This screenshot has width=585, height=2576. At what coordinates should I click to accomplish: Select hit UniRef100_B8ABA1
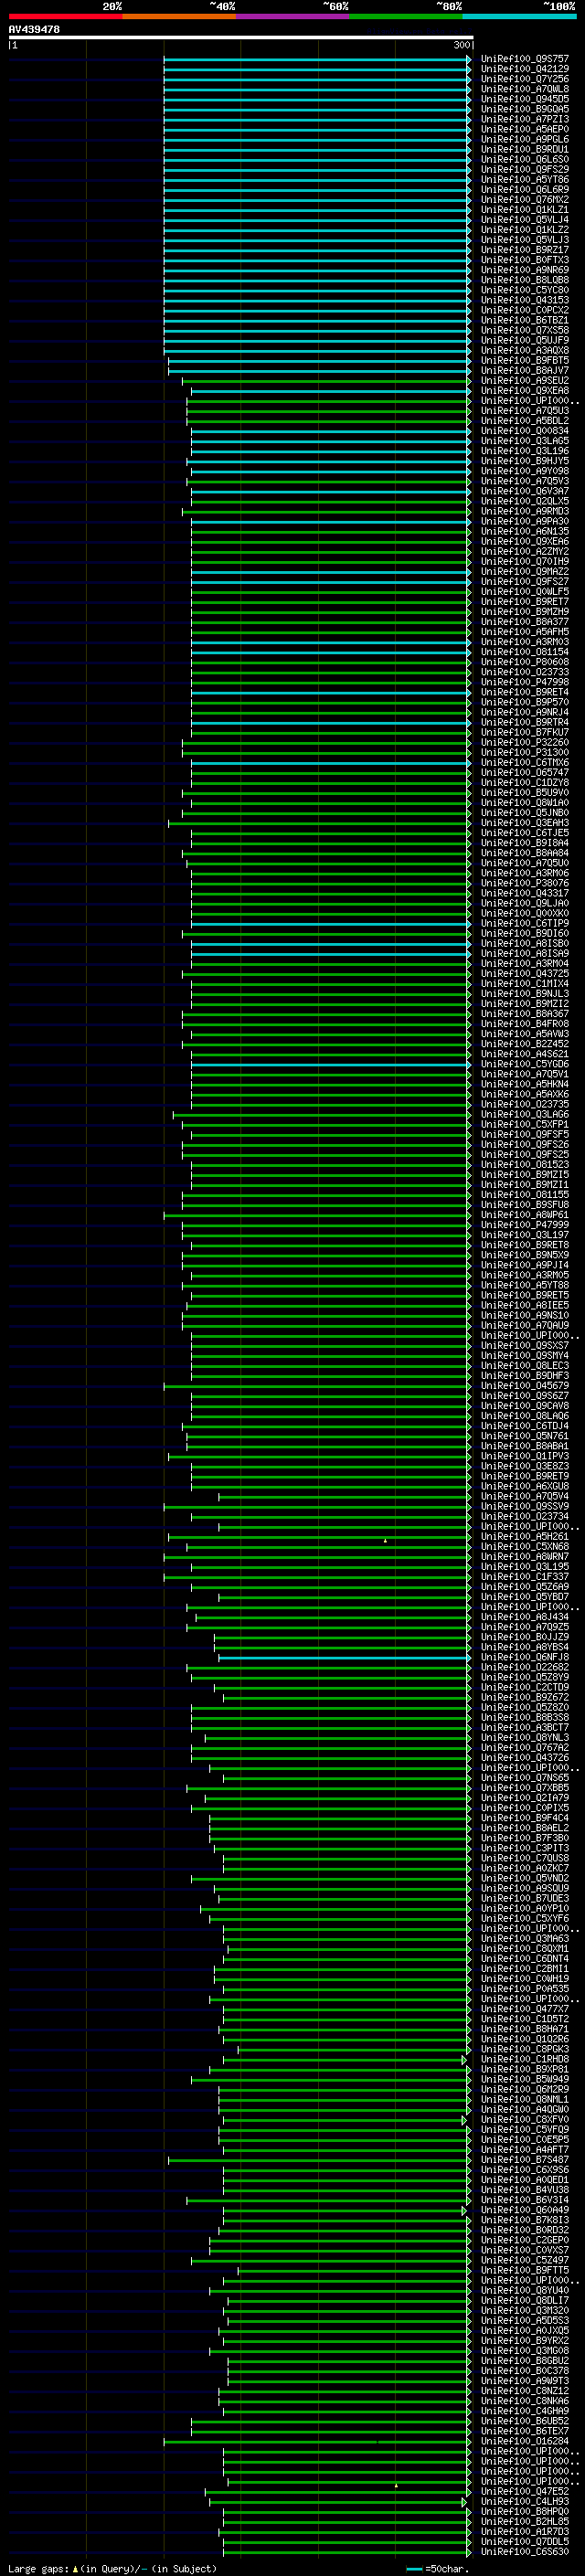525,1446
